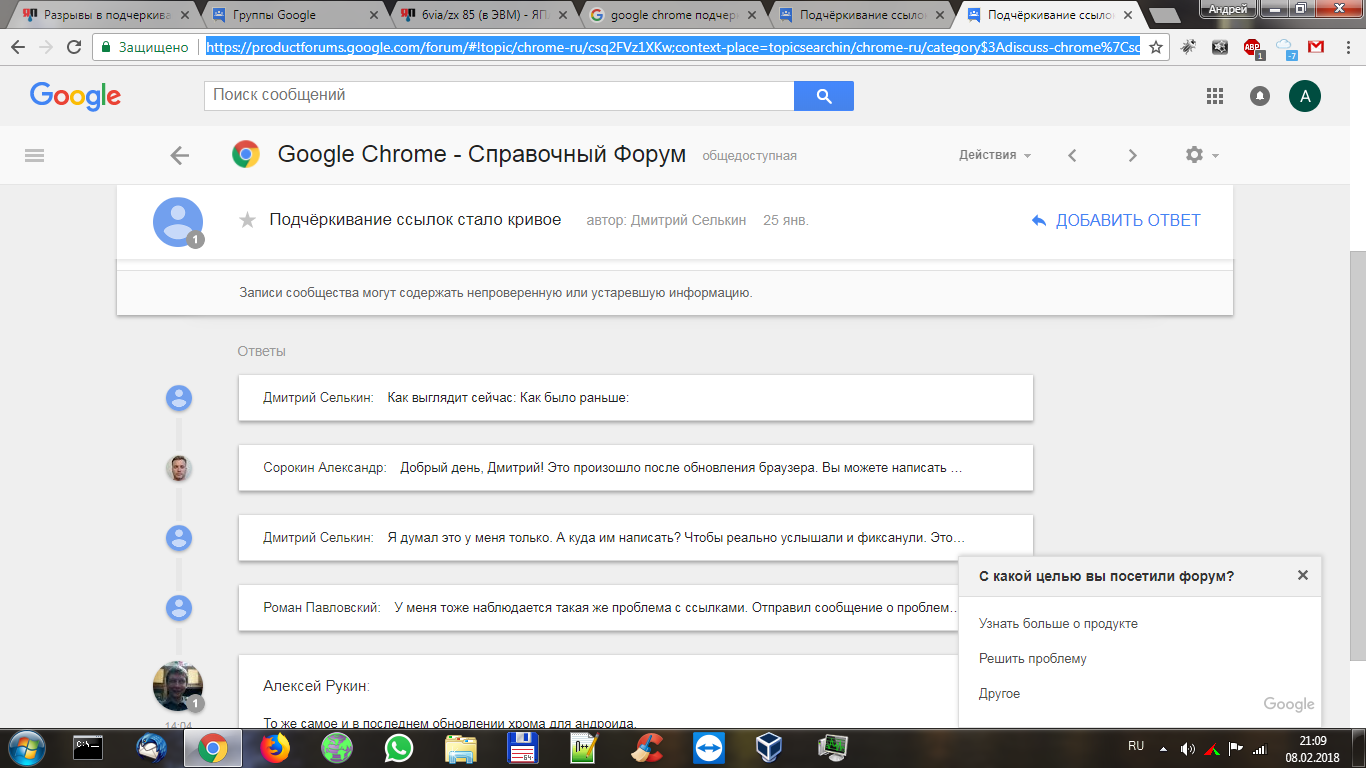Open the command prompt taskbar icon

click(x=89, y=747)
